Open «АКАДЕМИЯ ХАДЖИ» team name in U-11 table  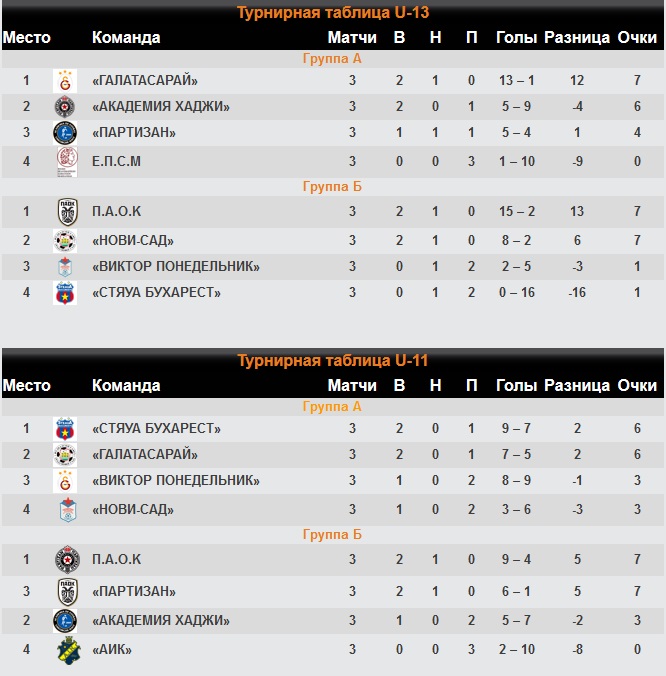pyautogui.click(x=161, y=620)
